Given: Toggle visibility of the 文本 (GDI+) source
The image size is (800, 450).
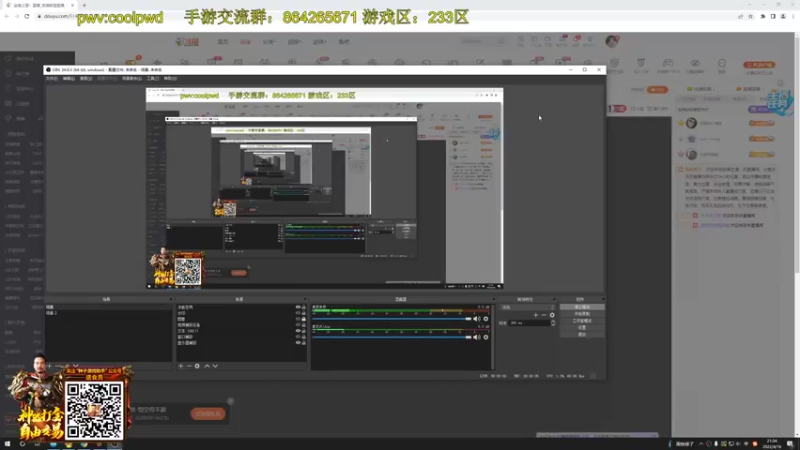Looking at the screenshot, I should (298, 331).
